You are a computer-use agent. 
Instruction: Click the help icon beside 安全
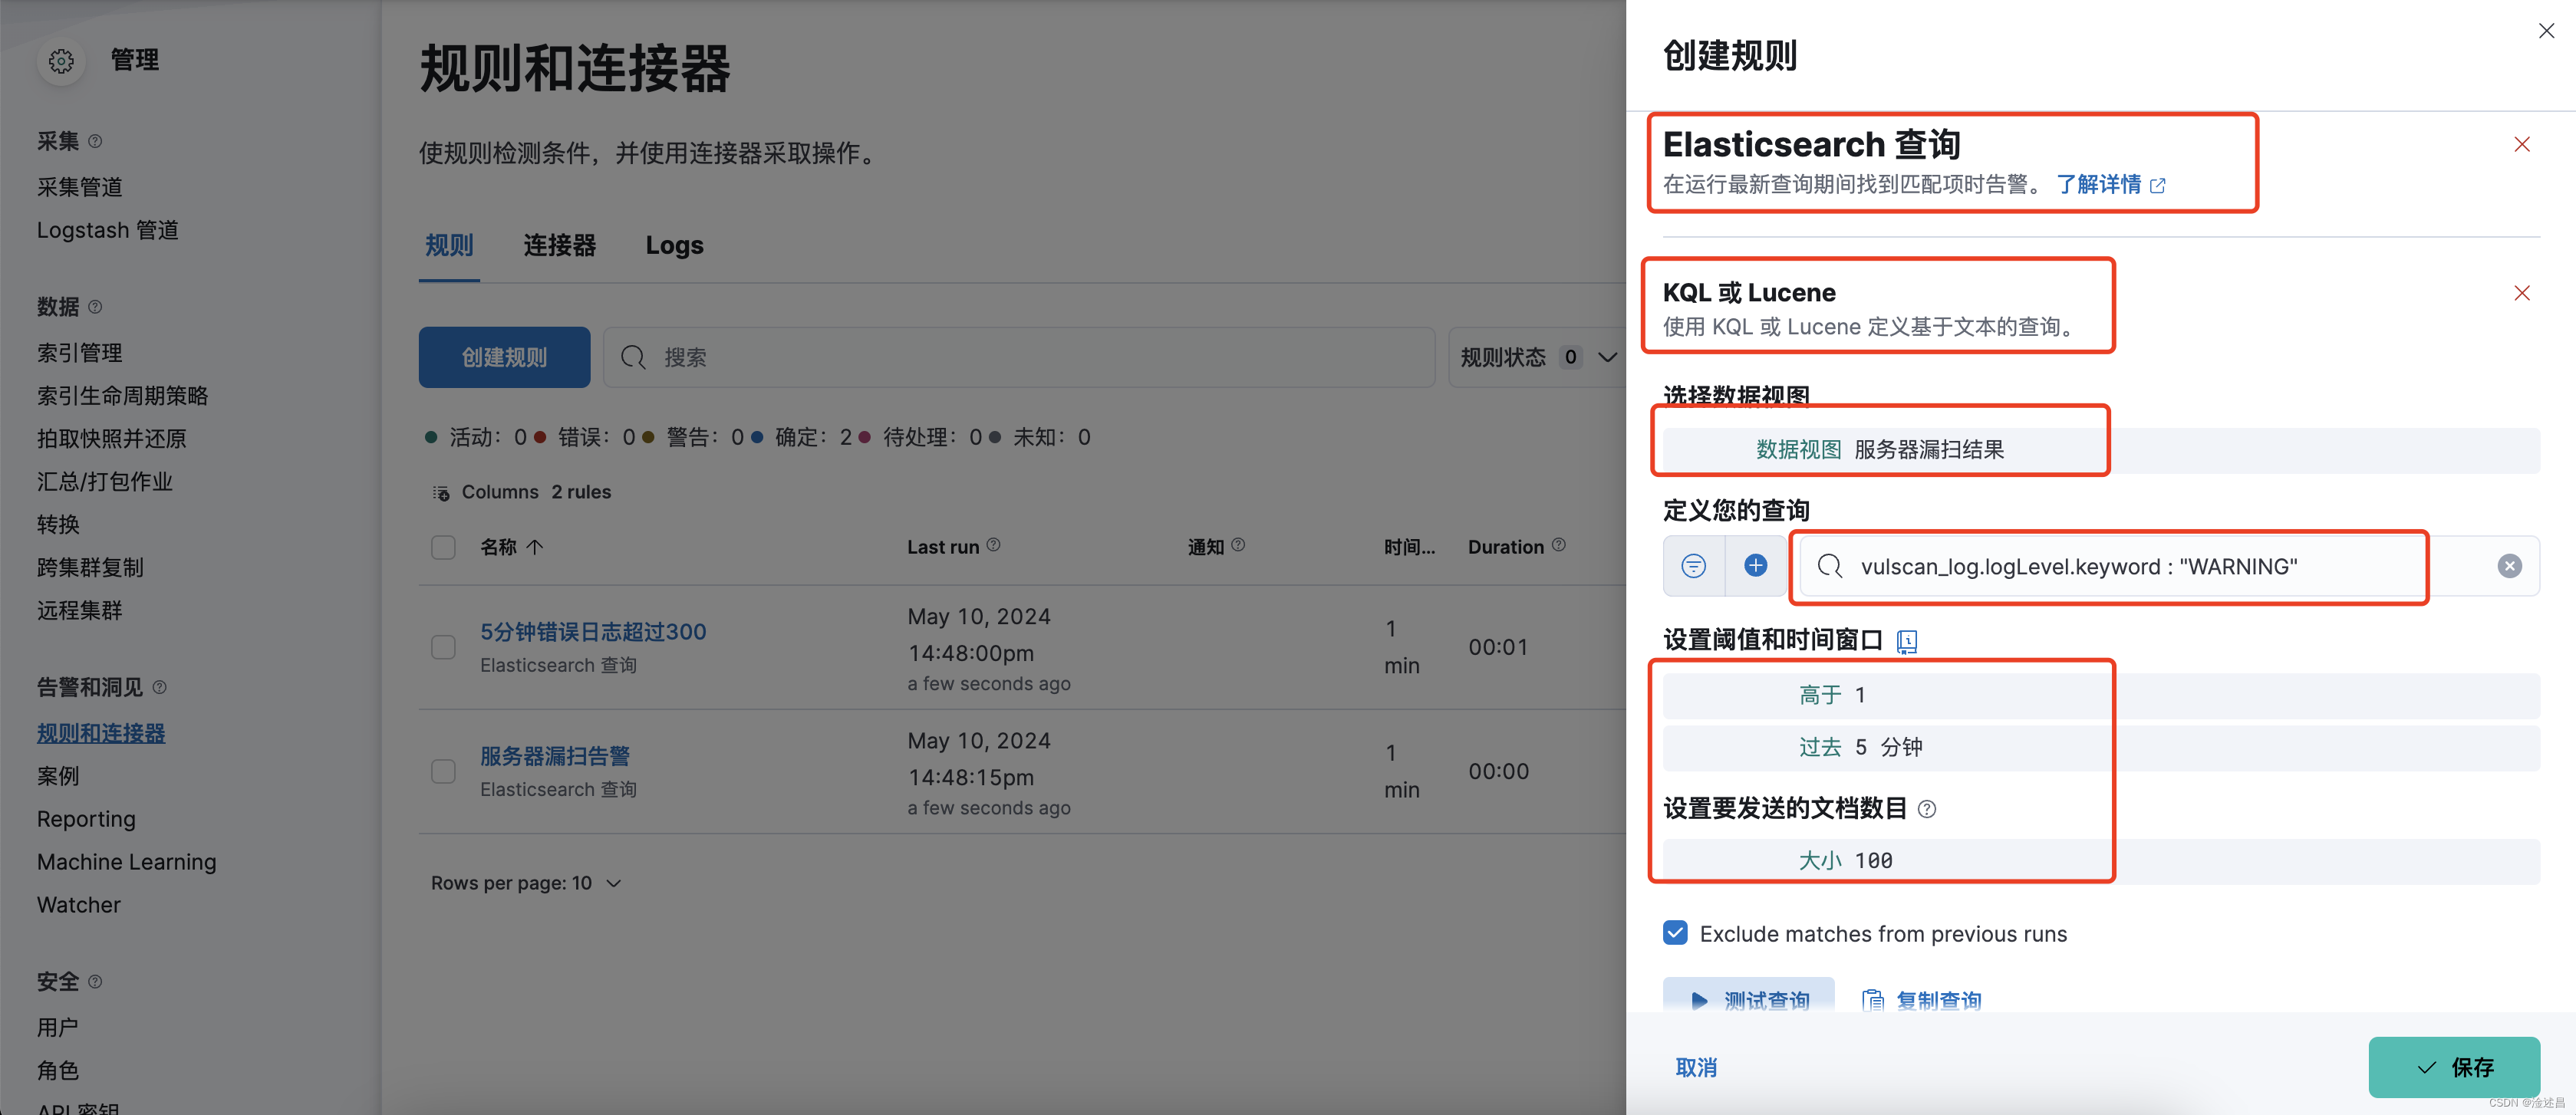pos(95,981)
